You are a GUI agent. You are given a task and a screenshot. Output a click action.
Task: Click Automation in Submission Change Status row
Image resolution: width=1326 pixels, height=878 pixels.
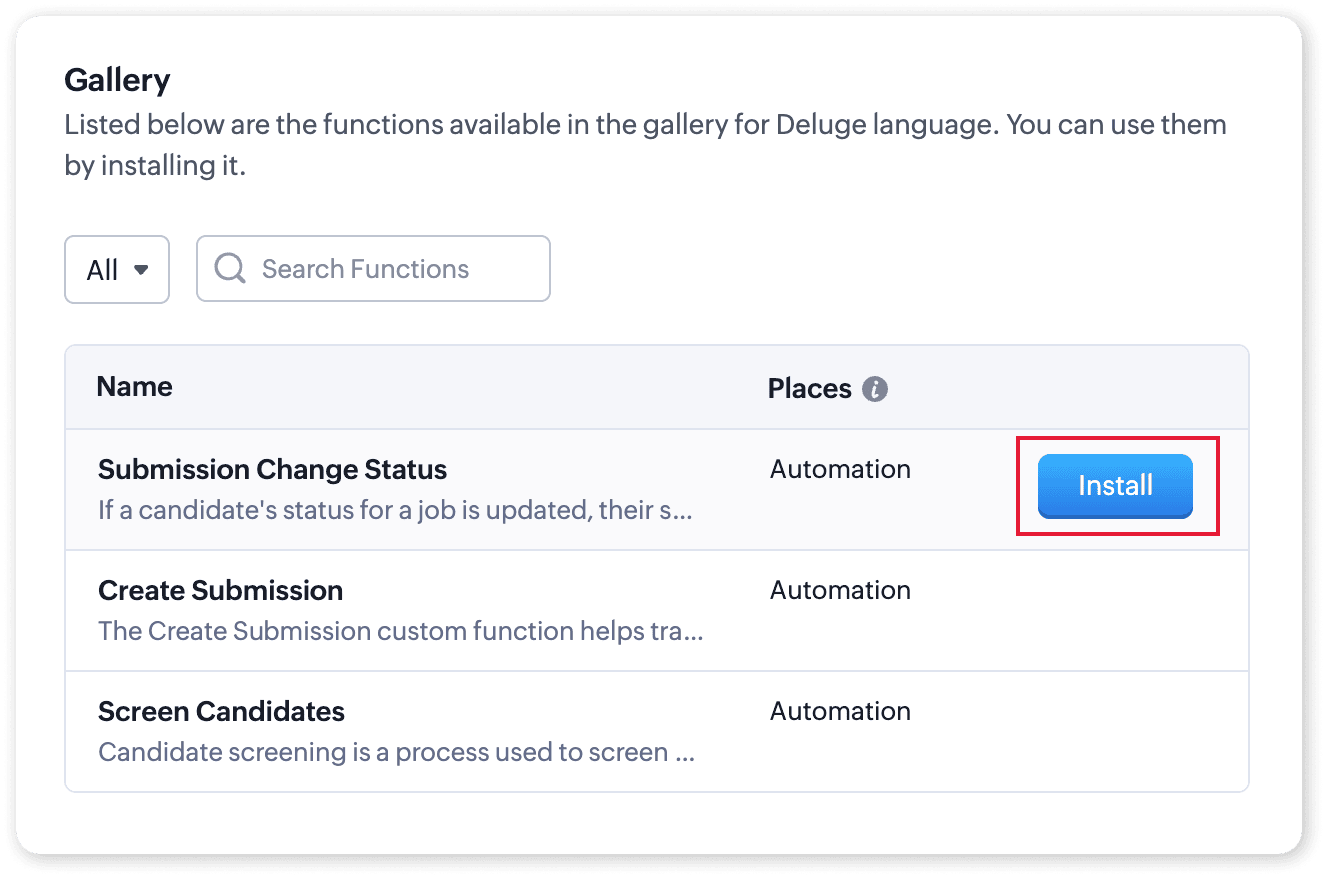coord(840,470)
